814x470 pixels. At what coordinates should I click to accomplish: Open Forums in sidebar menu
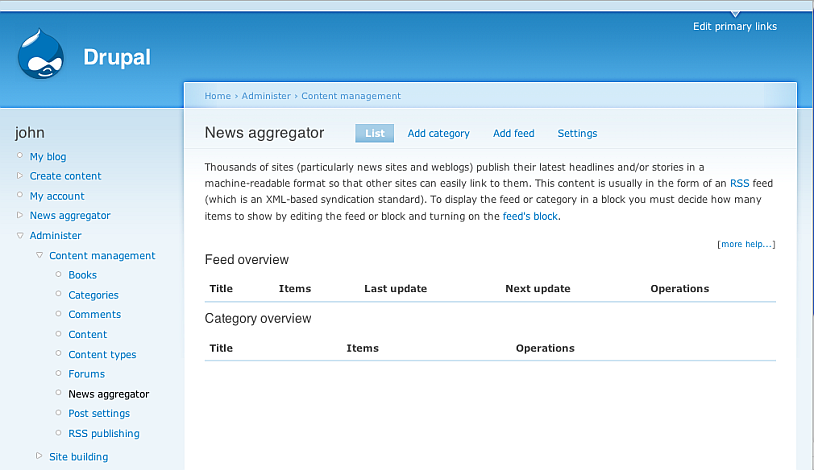(86, 374)
